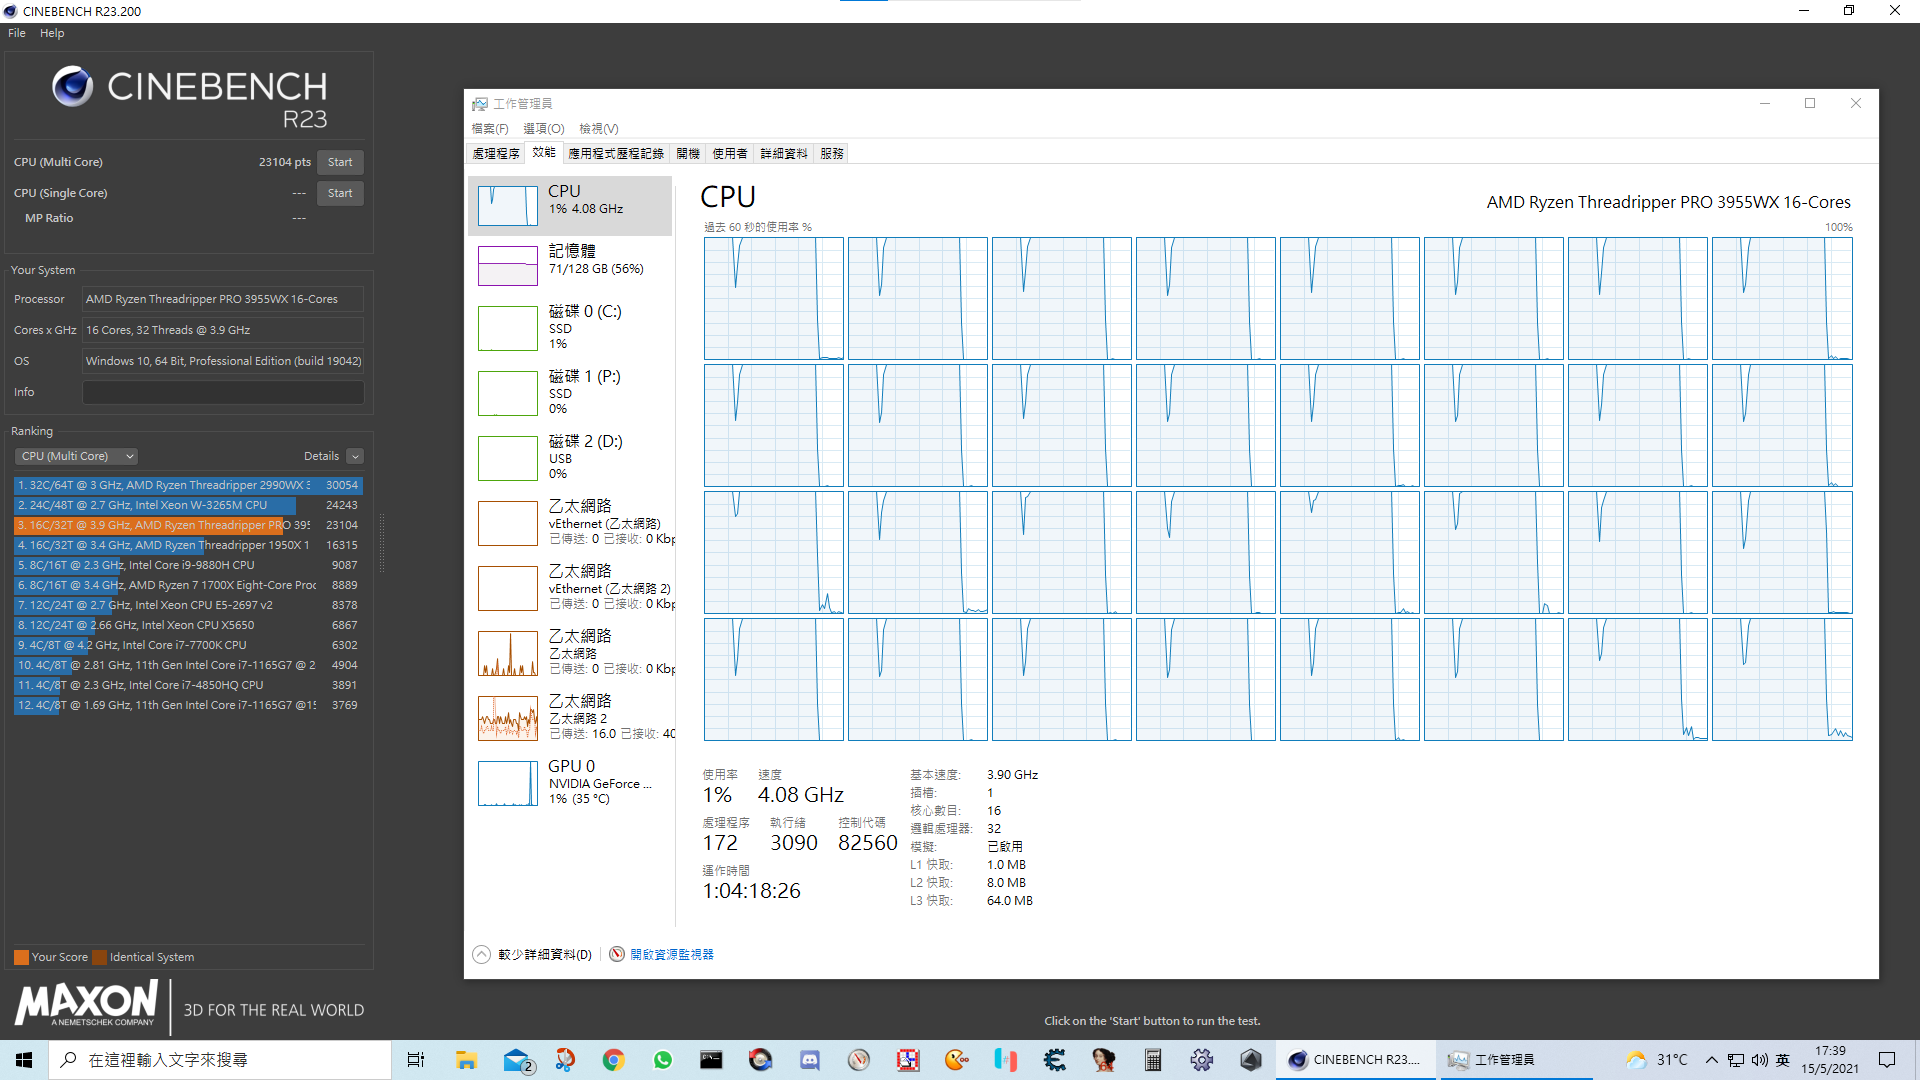The width and height of the screenshot is (1920, 1080).
Task: Switch to the 使用者 tab
Action: pos(730,153)
